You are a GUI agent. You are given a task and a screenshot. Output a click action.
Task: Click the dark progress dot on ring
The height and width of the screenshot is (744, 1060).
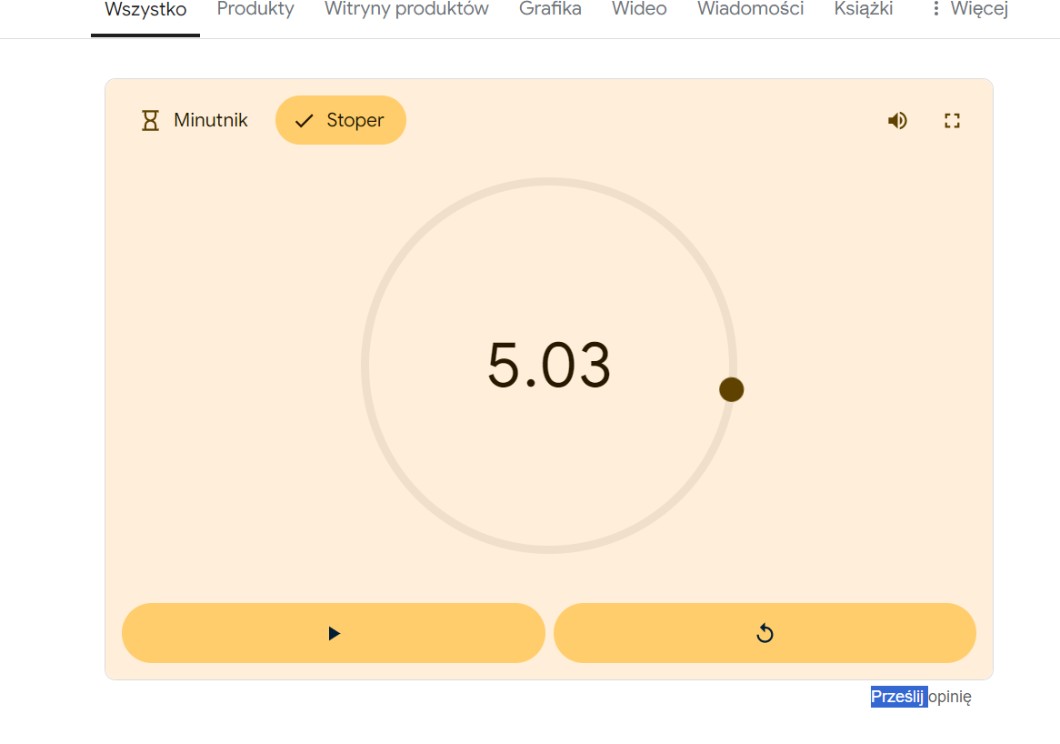click(x=731, y=390)
